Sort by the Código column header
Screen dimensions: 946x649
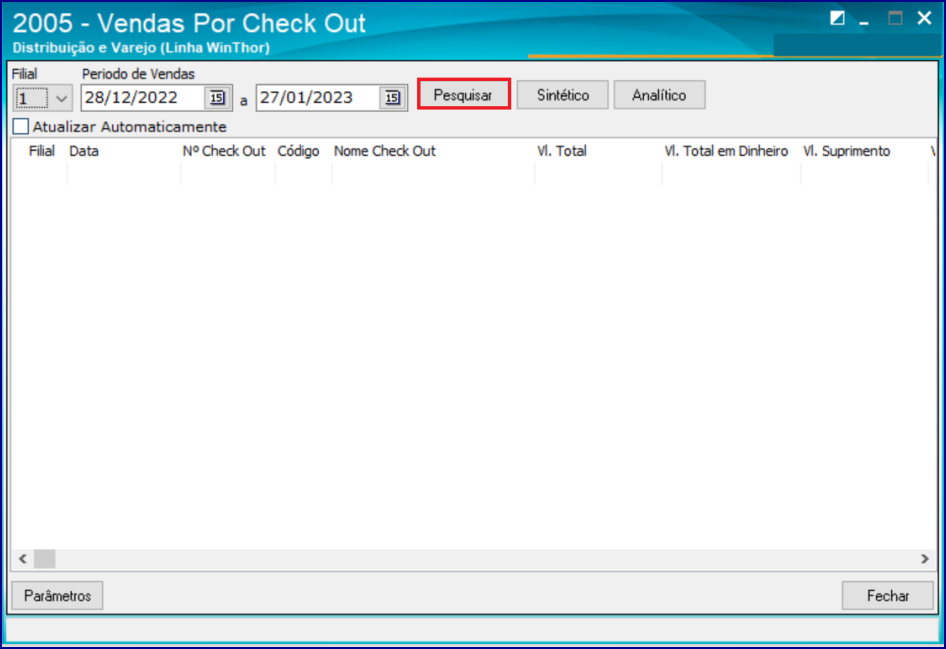coord(303,151)
